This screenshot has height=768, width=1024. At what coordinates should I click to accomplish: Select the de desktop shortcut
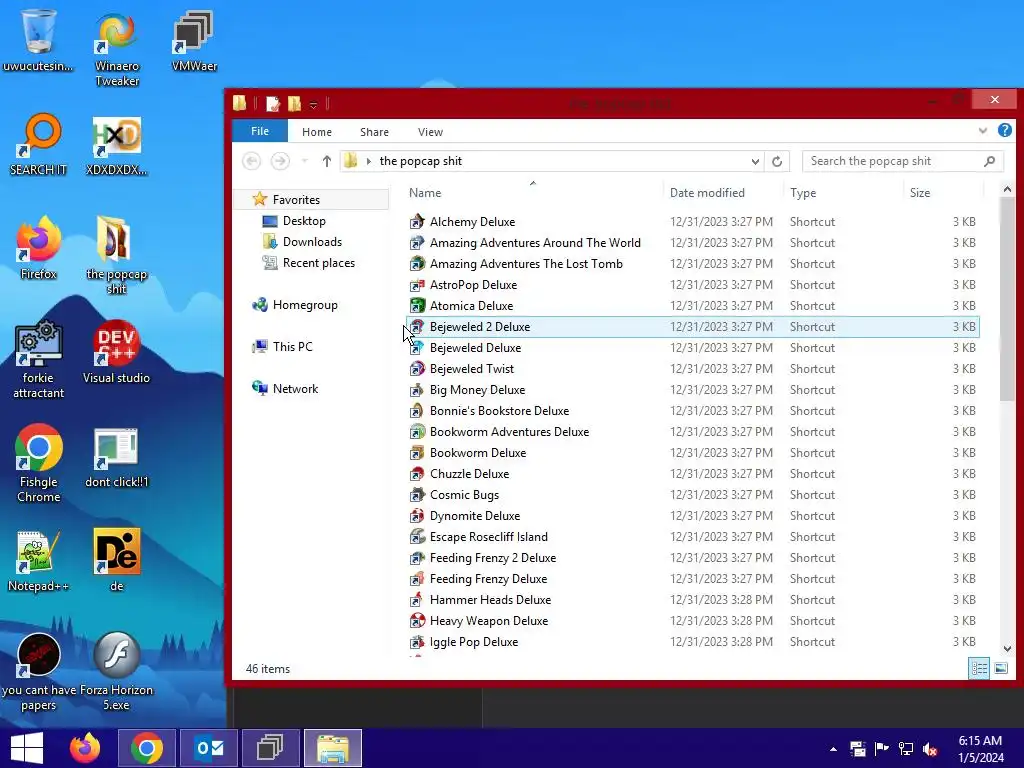click(116, 560)
